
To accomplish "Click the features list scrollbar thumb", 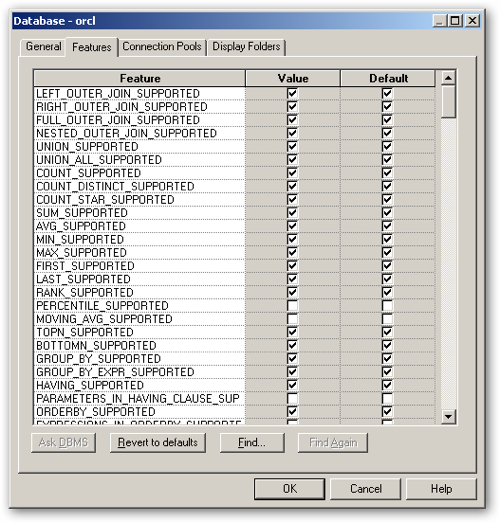I will (448, 102).
